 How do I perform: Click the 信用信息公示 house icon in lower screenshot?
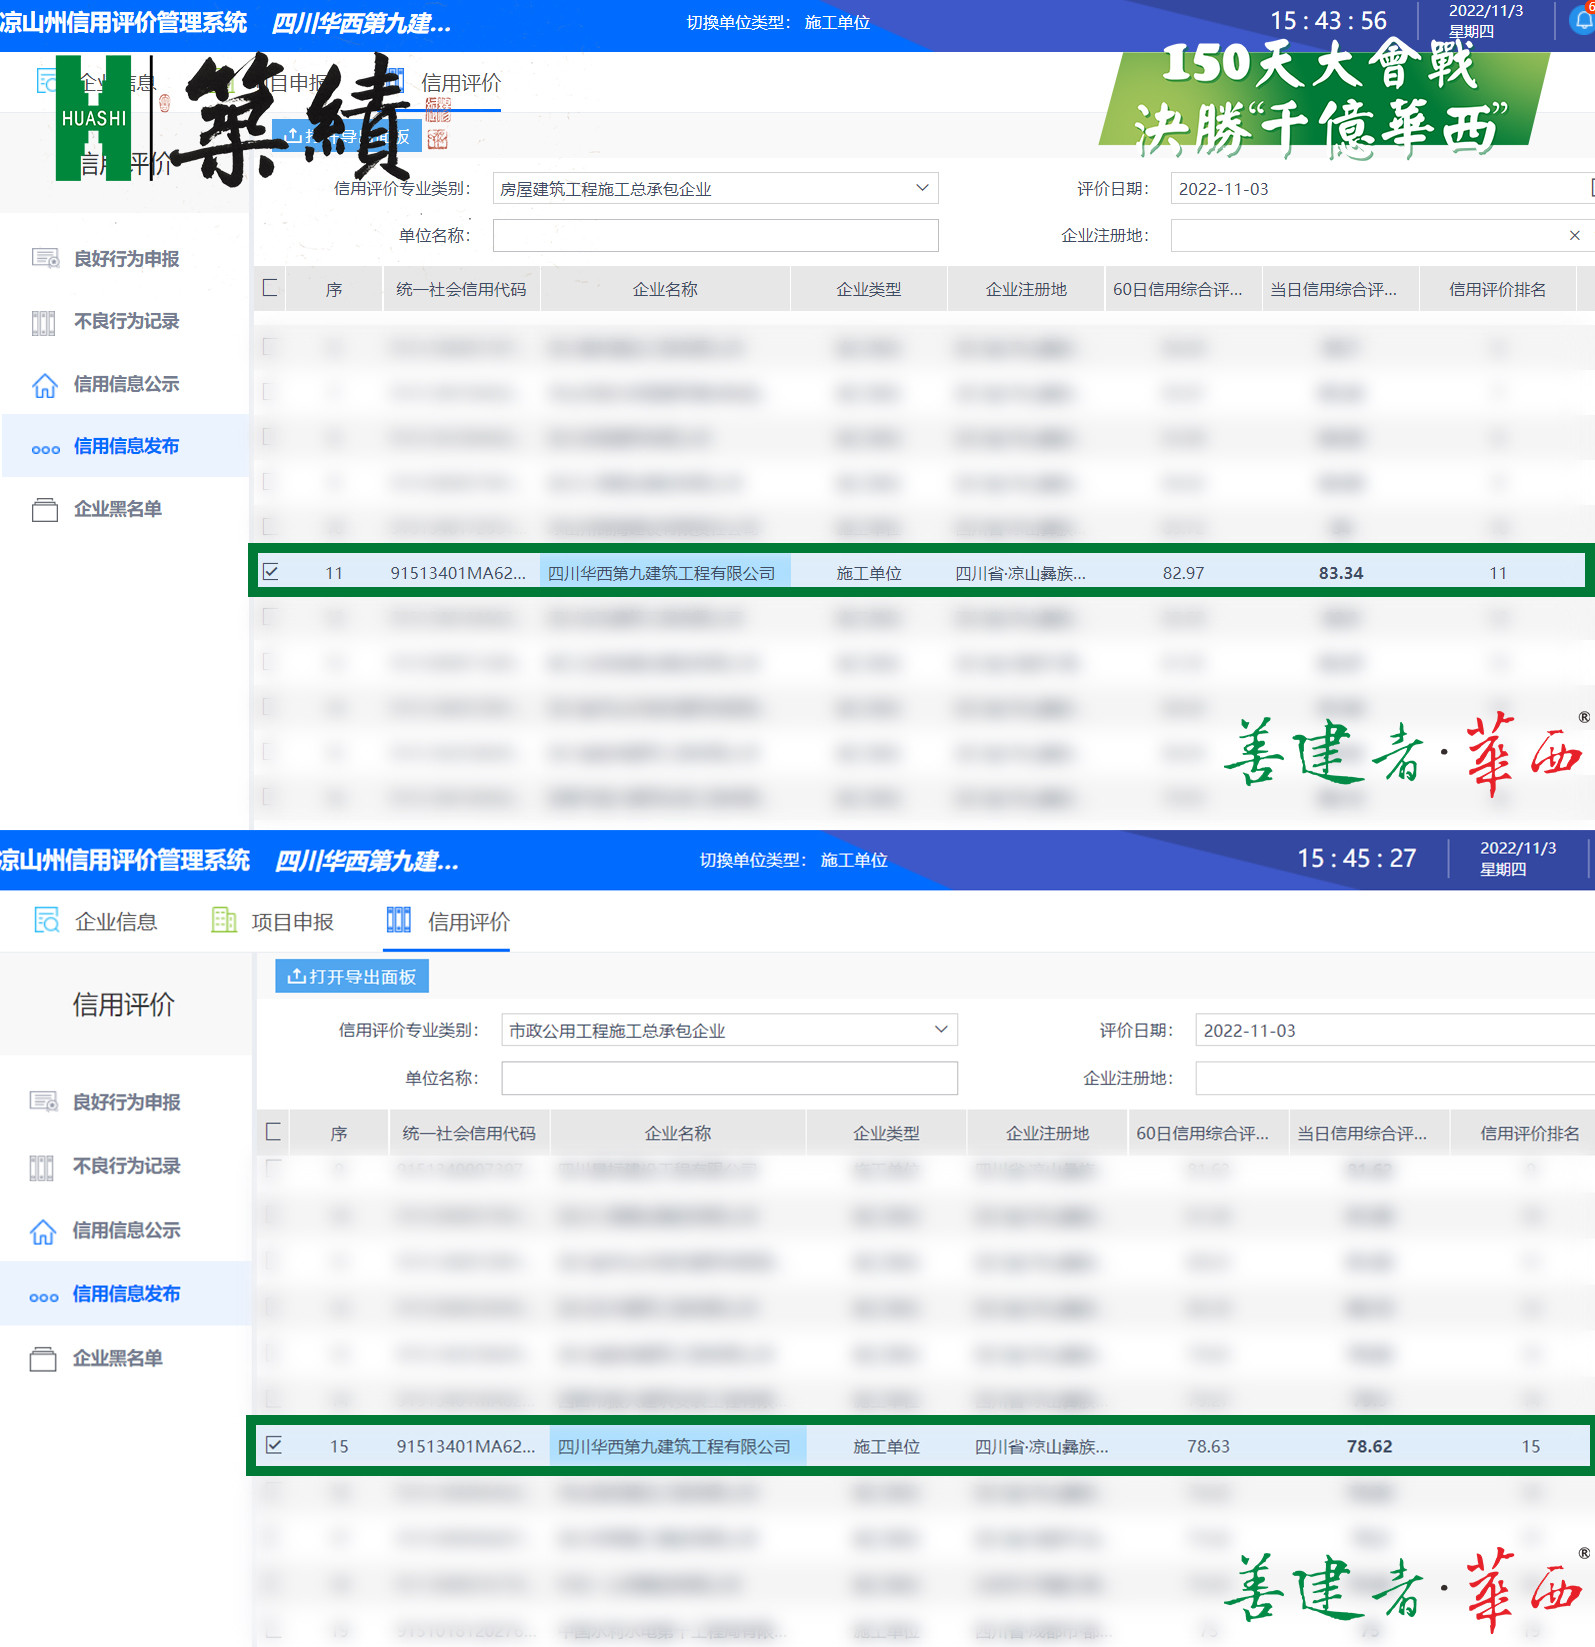pos(43,1231)
